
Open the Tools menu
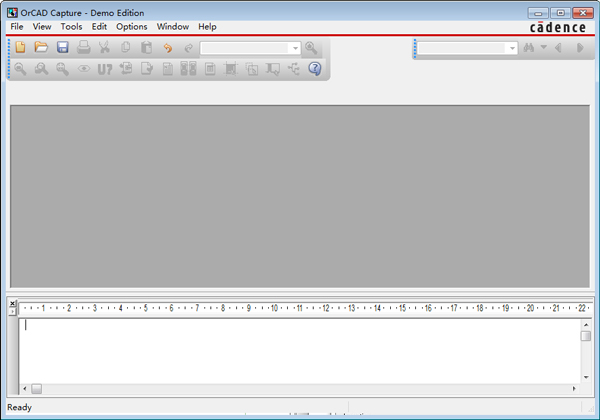point(71,27)
